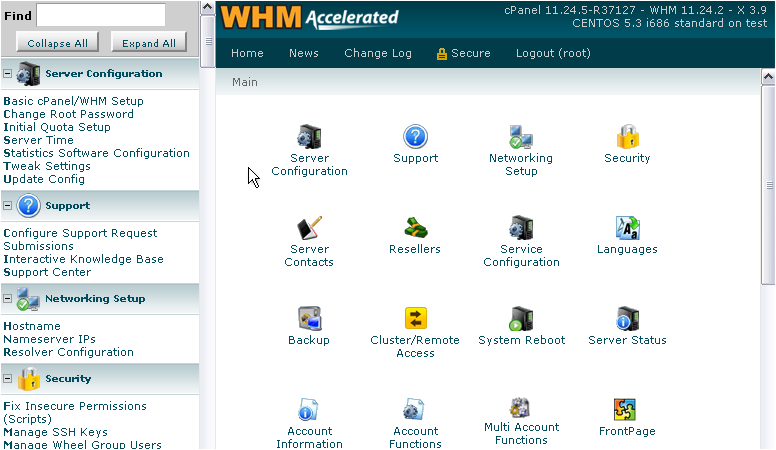The image size is (776, 450).
Task: Click the WHM Accelerated logo
Action: click(x=309, y=18)
